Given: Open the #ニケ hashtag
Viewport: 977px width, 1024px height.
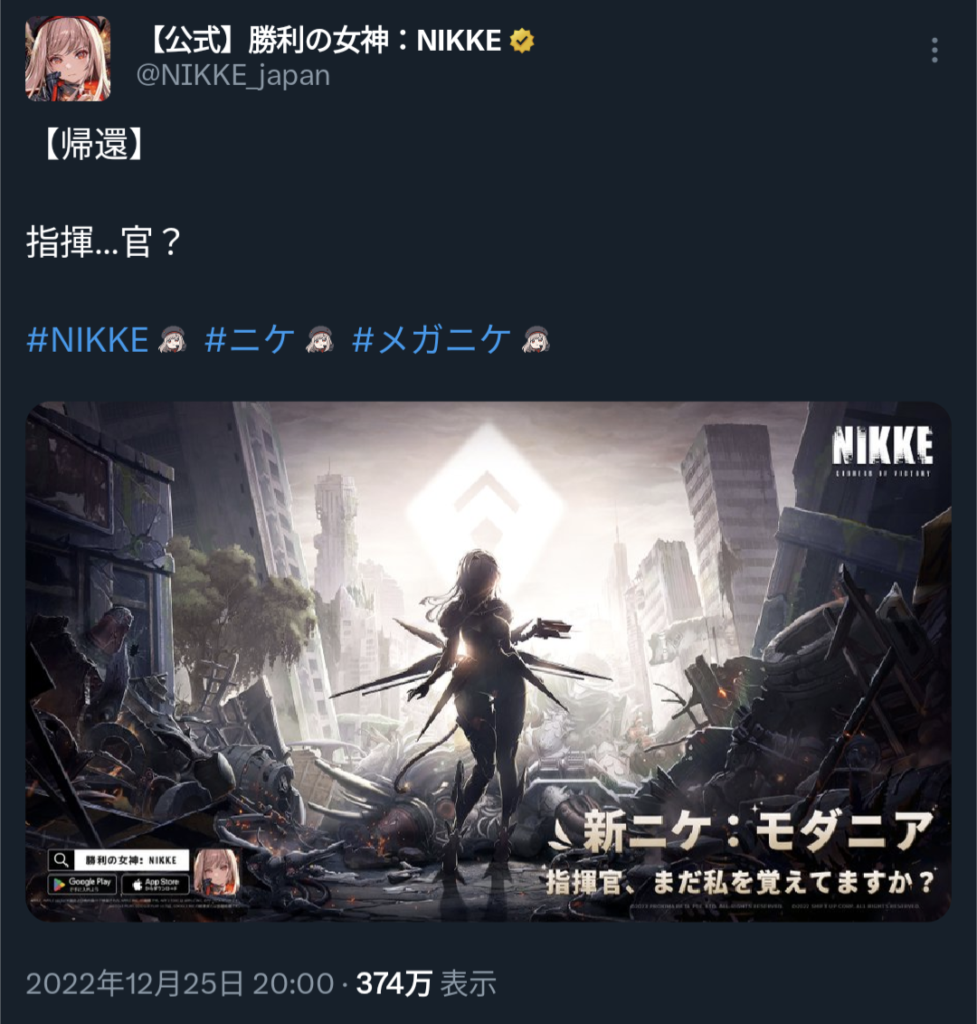Looking at the screenshot, I should pyautogui.click(x=249, y=340).
